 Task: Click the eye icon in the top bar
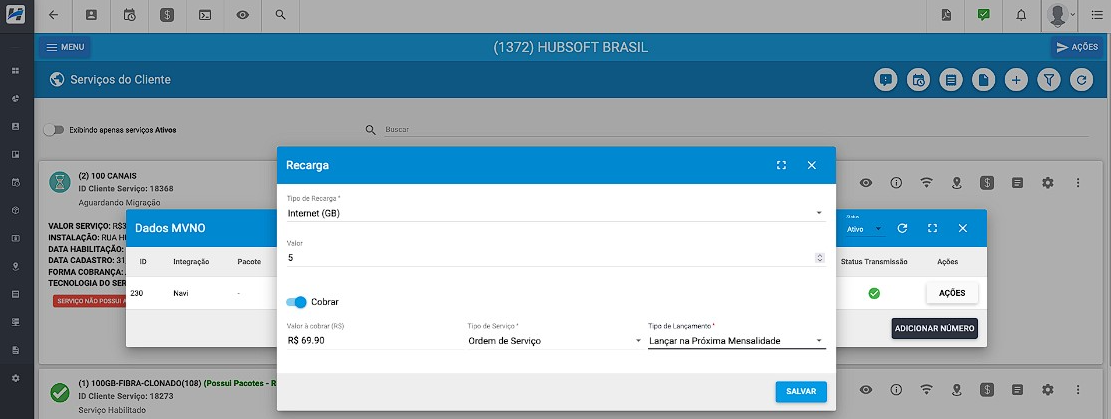pos(242,14)
